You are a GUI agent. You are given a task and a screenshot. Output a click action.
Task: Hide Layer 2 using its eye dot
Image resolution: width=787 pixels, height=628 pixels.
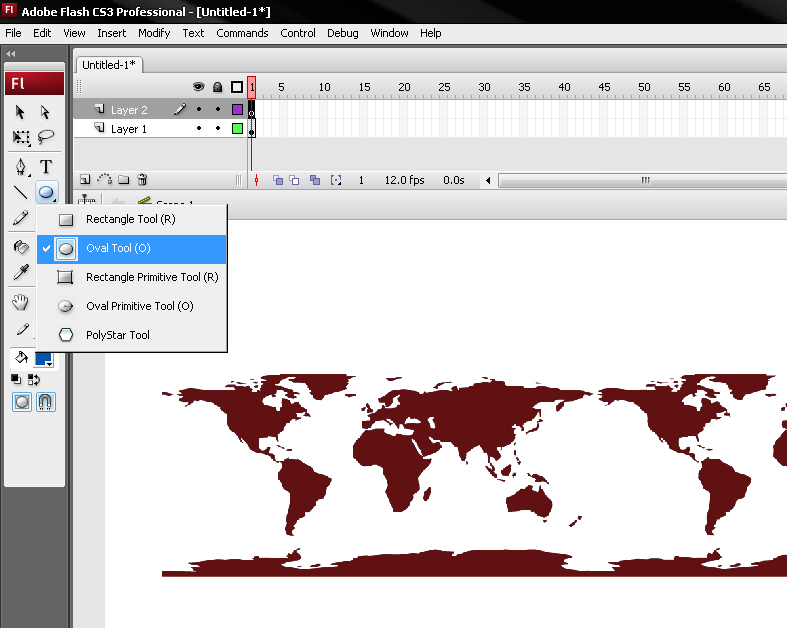[199, 109]
